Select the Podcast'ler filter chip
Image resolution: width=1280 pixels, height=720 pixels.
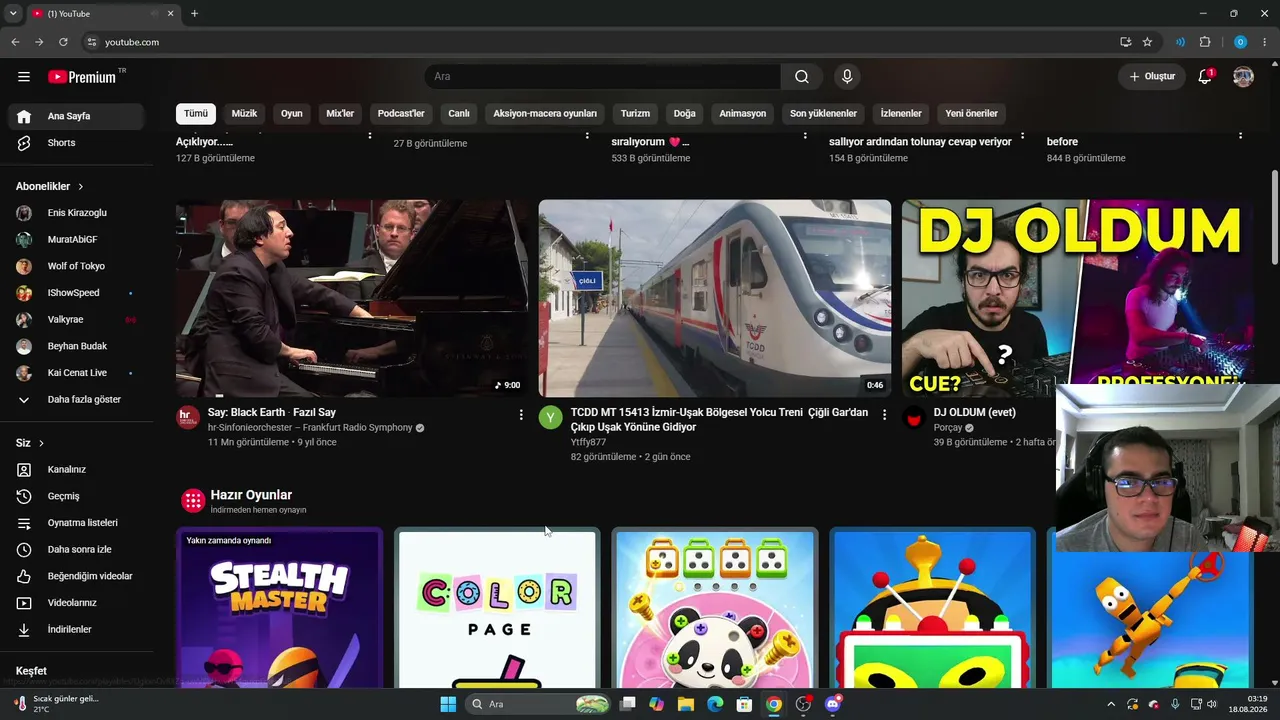[x=401, y=114]
